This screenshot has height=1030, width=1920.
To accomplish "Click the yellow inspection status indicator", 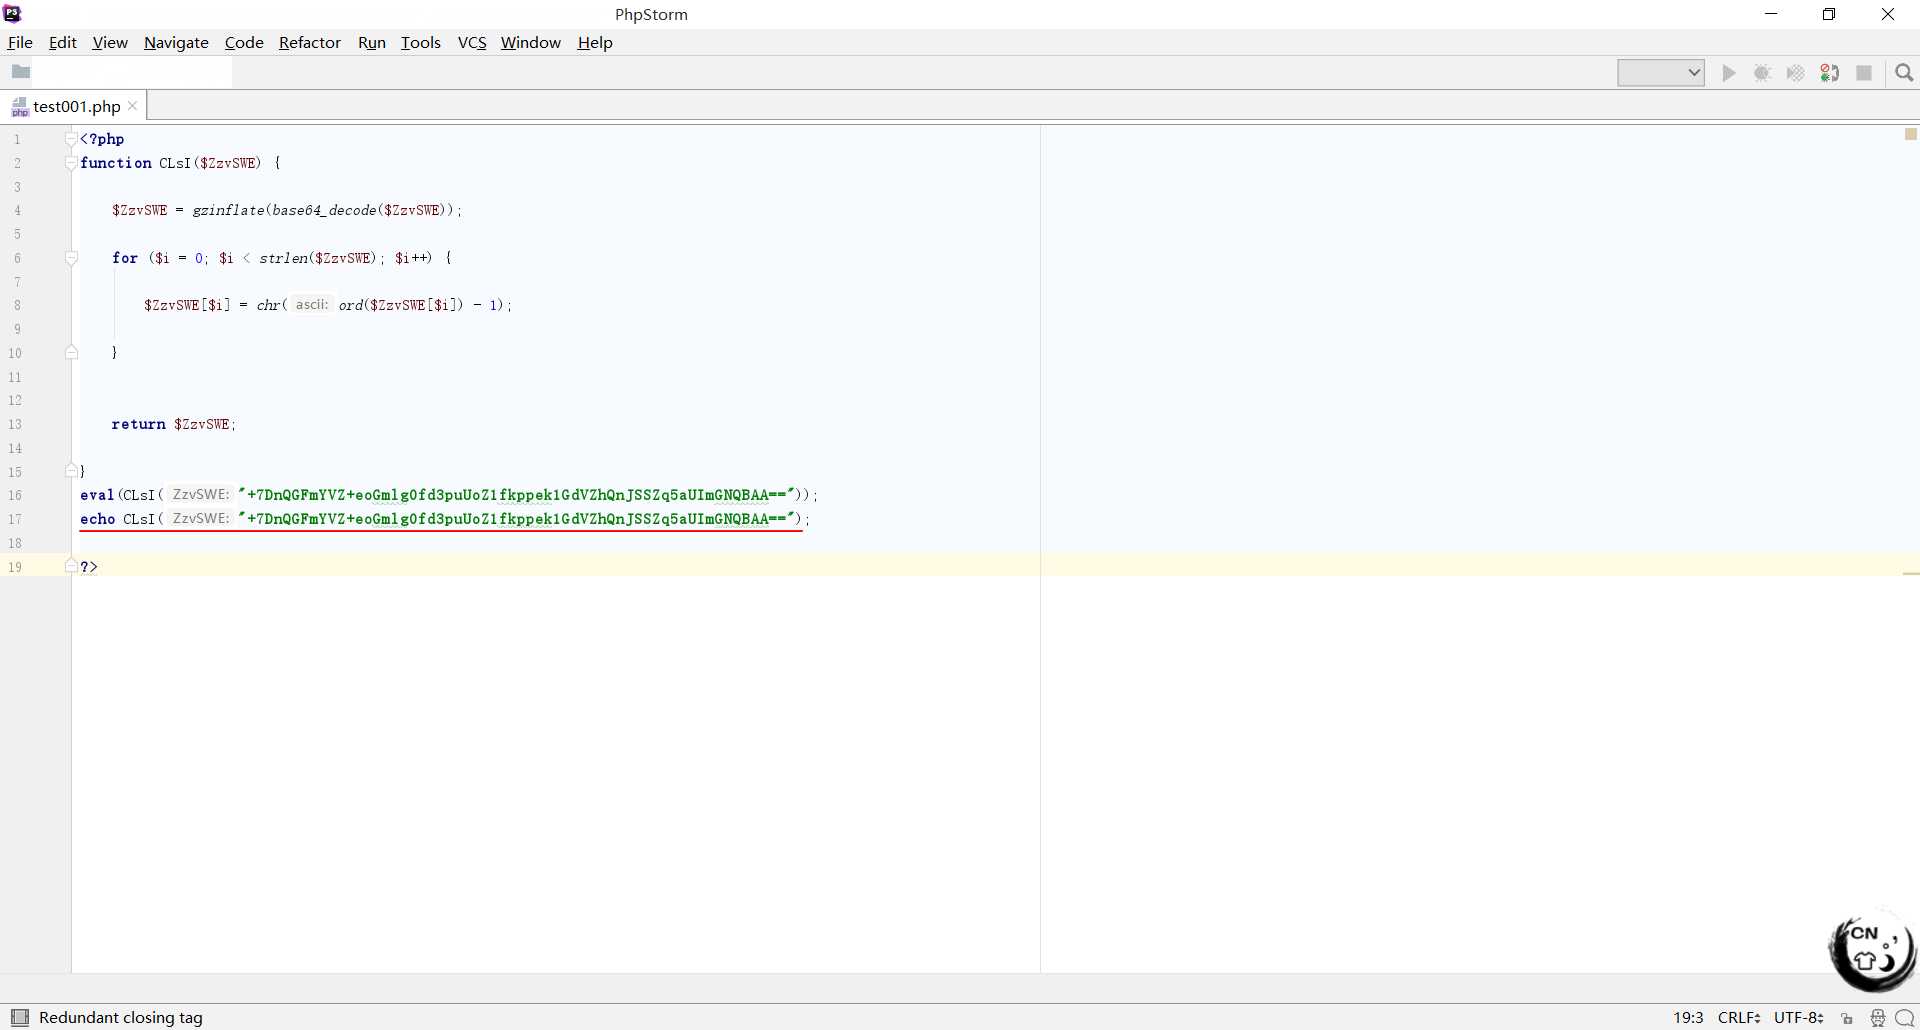I will point(1910,134).
